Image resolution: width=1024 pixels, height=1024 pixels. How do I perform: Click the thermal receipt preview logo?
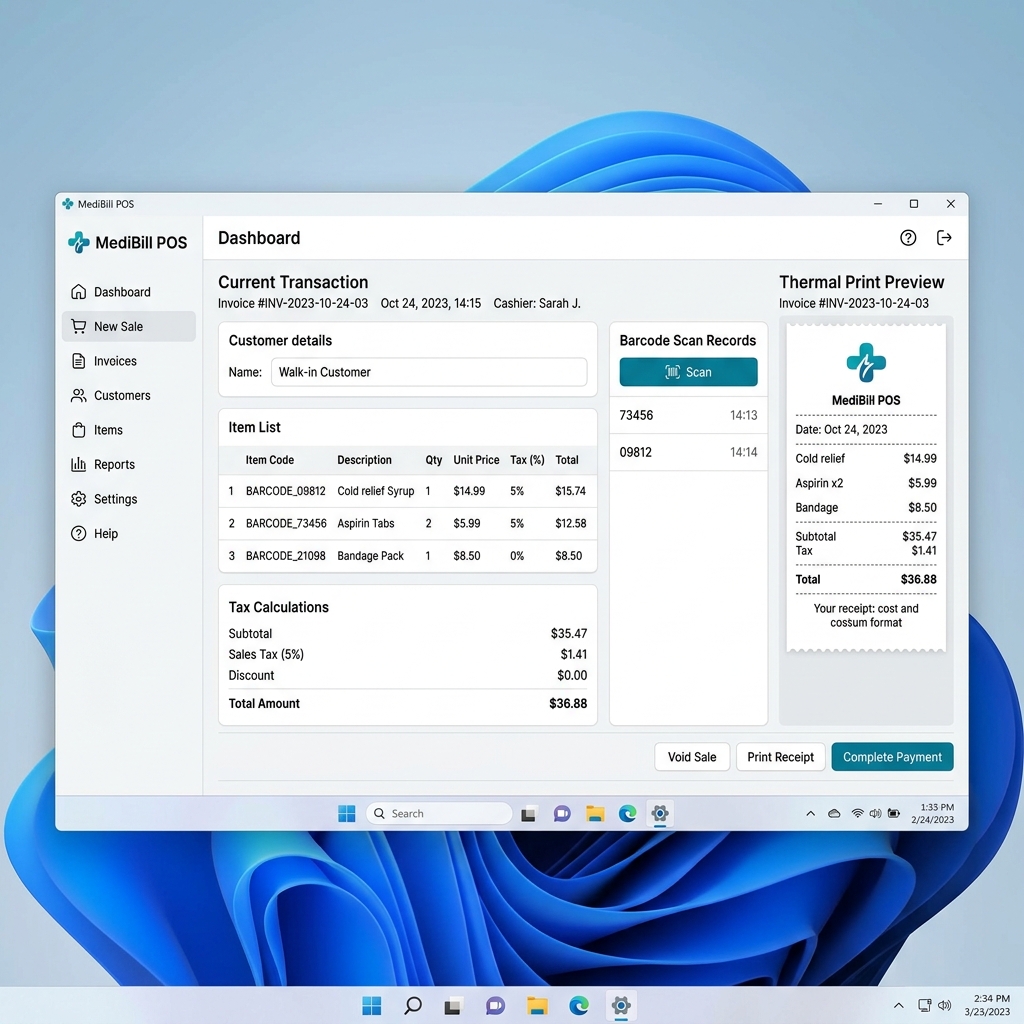(866, 362)
